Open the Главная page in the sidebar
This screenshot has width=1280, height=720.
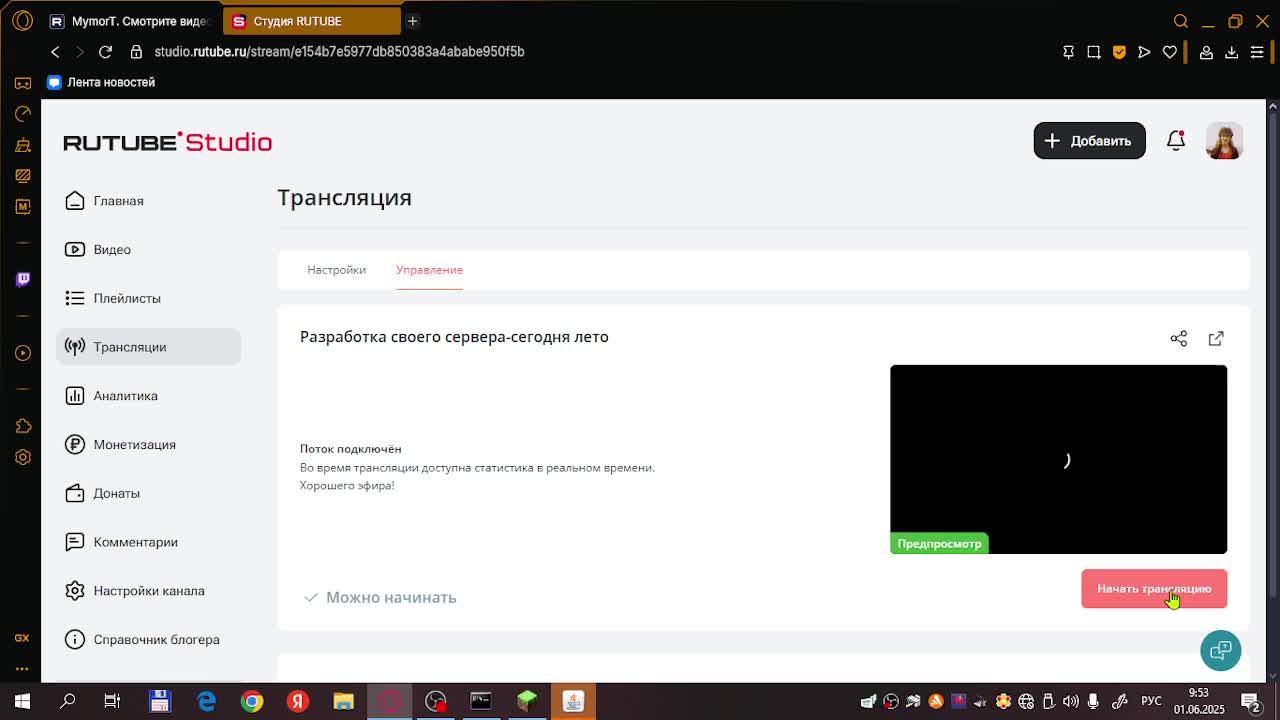click(x=148, y=201)
